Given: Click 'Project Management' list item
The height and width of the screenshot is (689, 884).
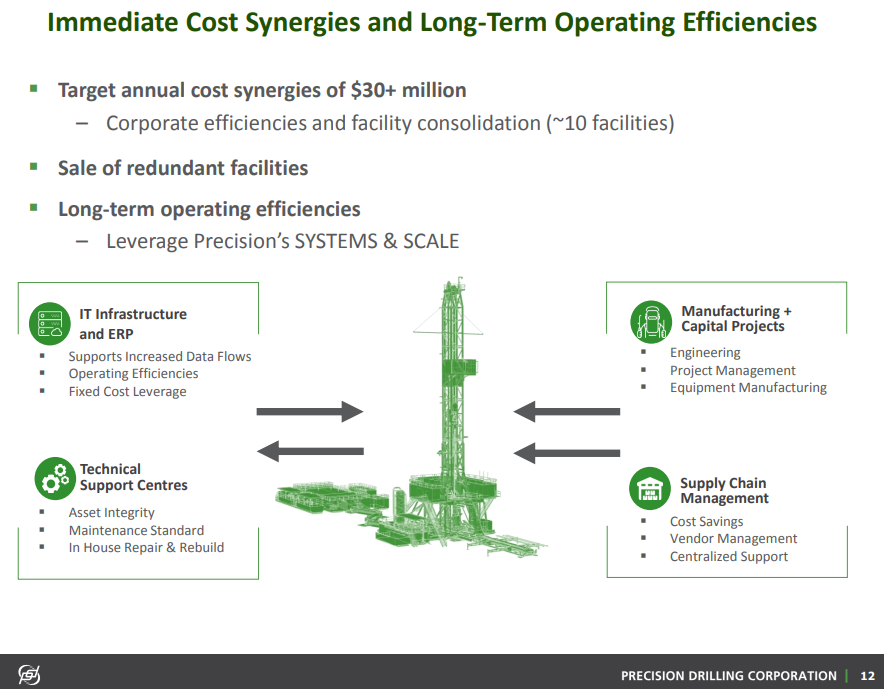Looking at the screenshot, I should [733, 370].
